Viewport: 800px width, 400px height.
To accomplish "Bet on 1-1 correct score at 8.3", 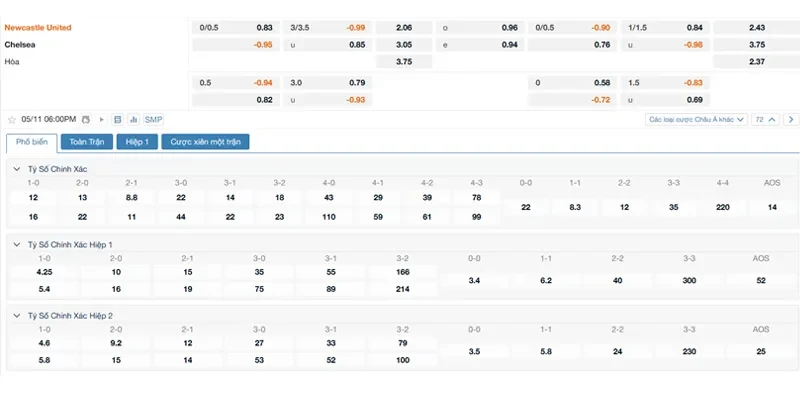I will [574, 207].
